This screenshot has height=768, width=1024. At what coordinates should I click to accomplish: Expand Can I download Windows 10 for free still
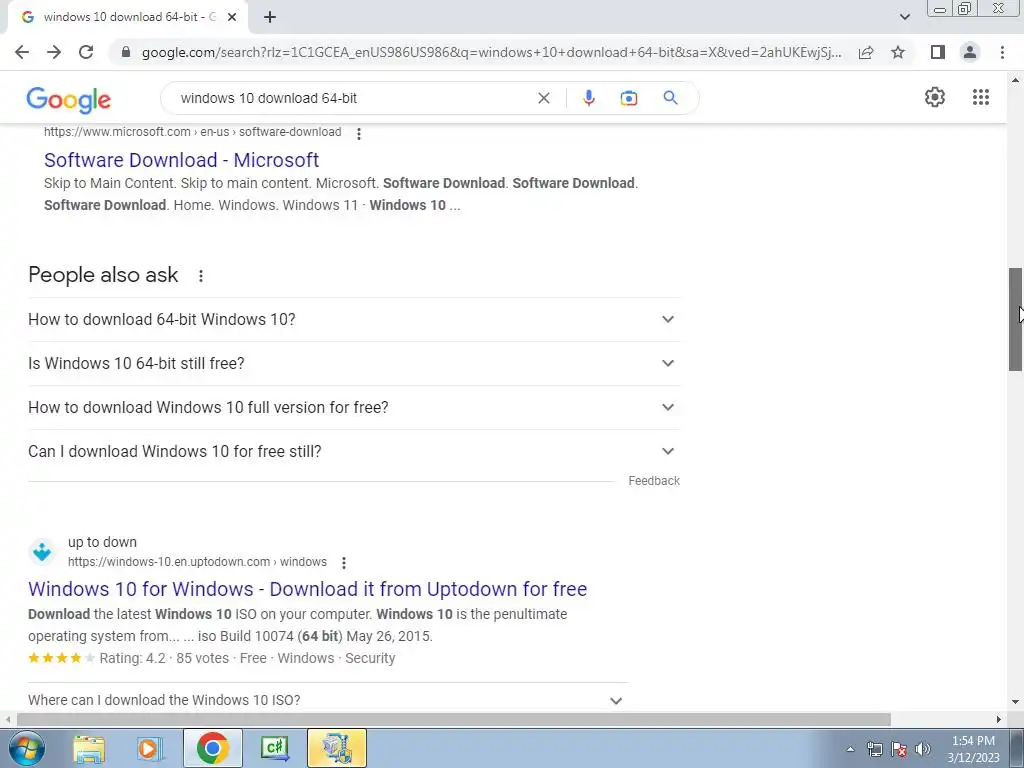pos(354,451)
